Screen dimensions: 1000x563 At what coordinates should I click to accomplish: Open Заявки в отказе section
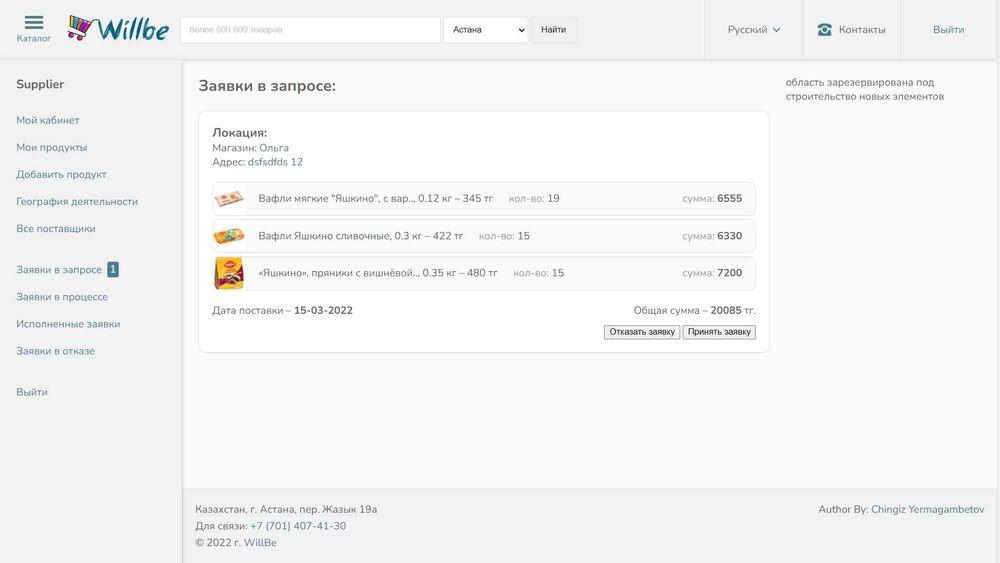pyautogui.click(x=55, y=351)
